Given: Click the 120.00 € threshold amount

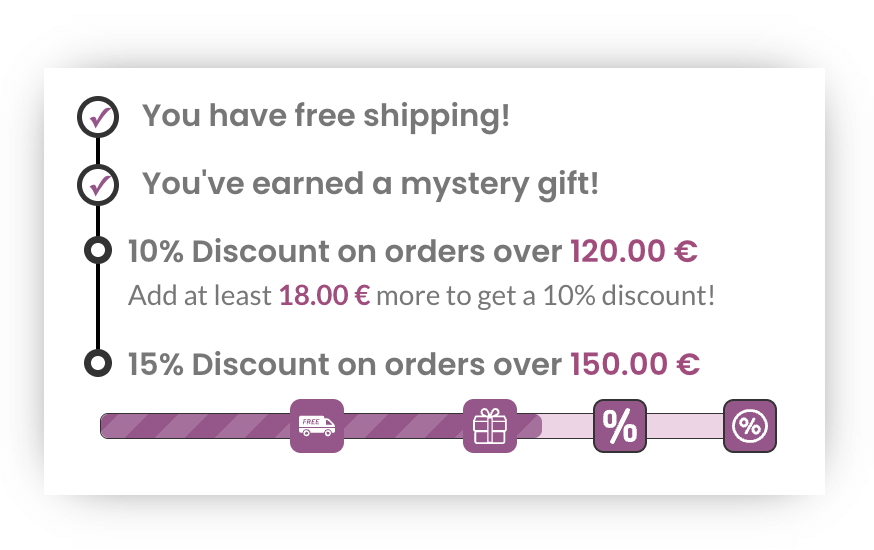Looking at the screenshot, I should pos(634,251).
